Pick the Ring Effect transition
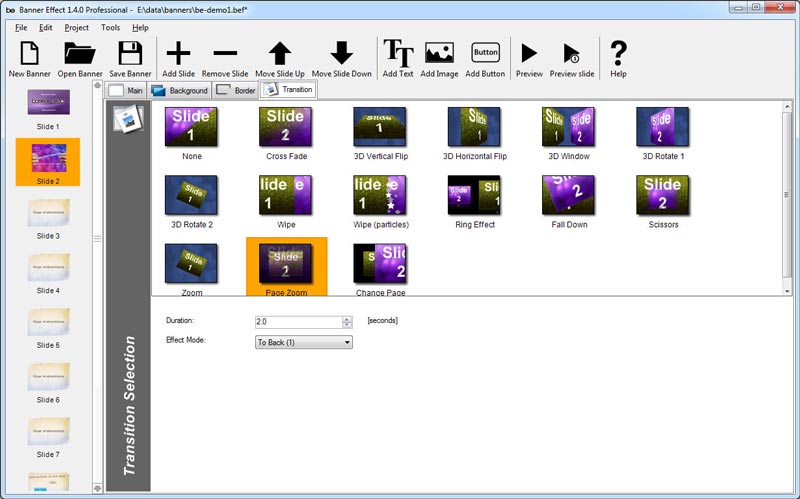The height and width of the screenshot is (499, 800). (x=474, y=201)
